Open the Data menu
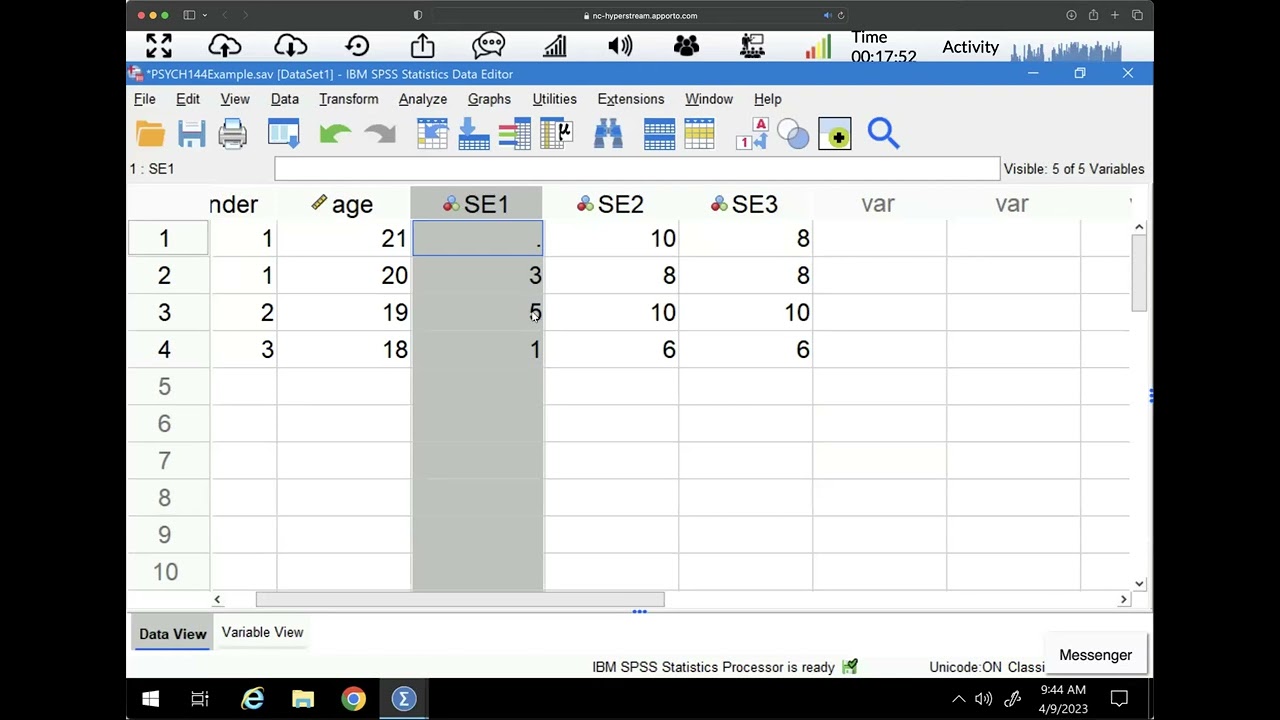 (285, 99)
